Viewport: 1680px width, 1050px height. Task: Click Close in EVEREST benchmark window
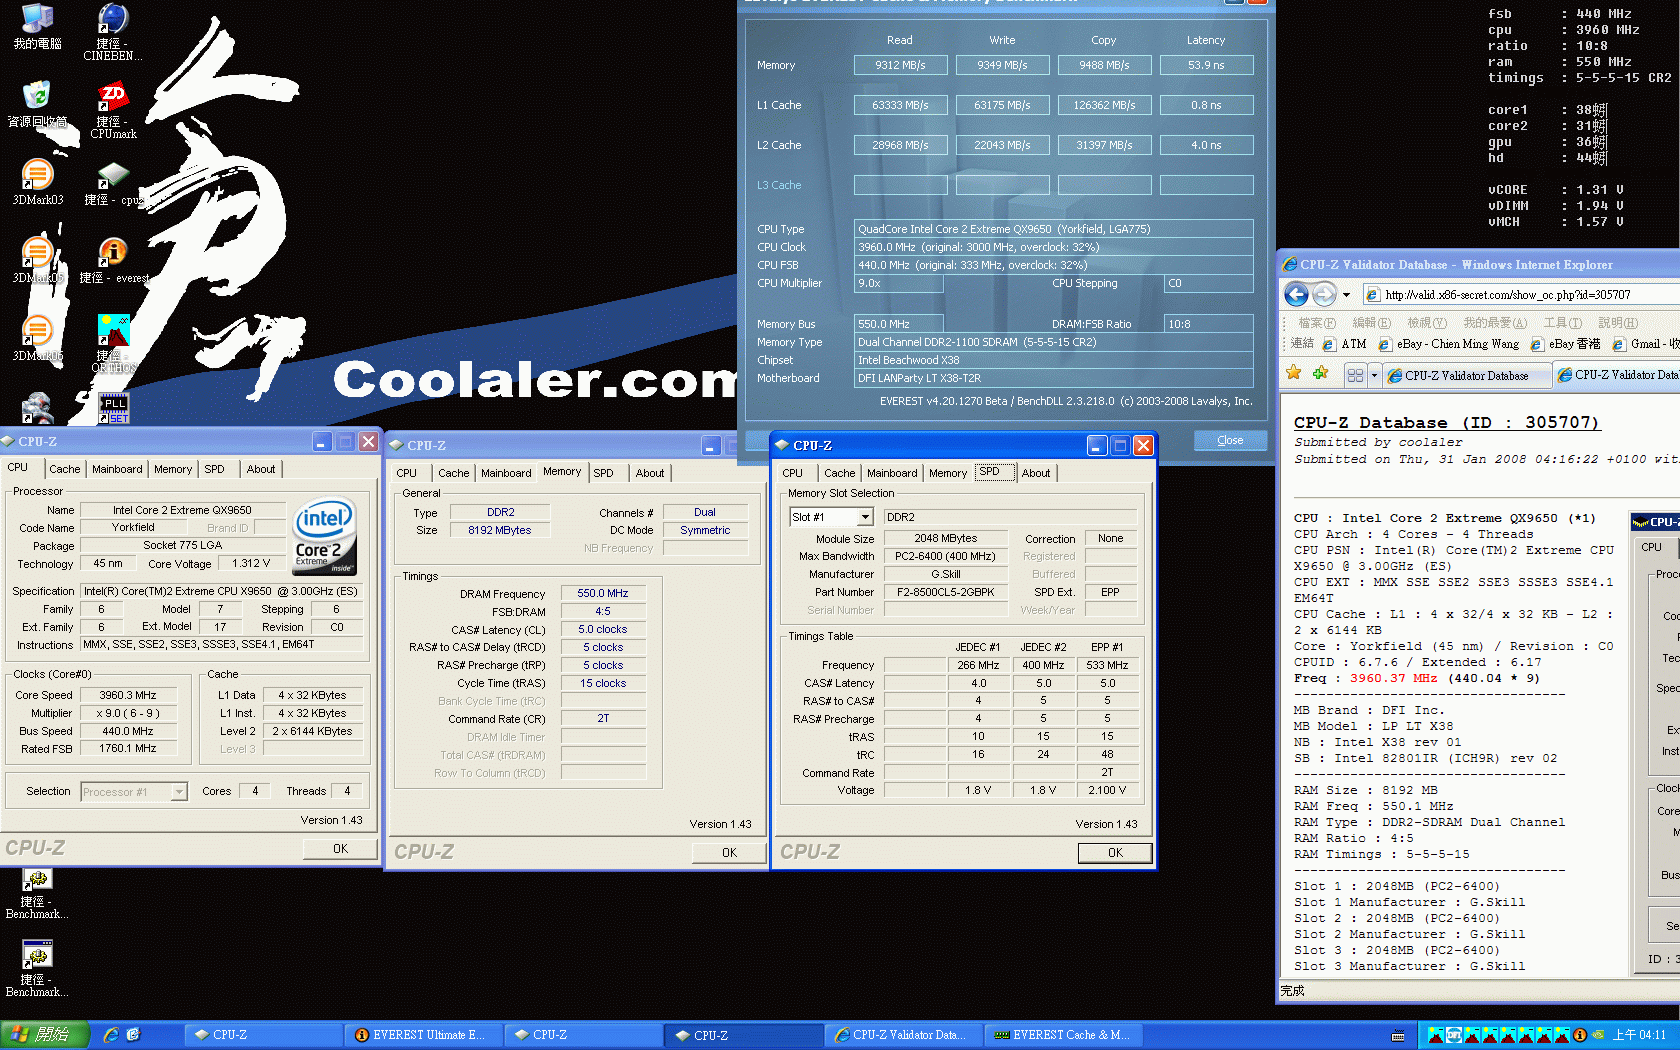pos(1230,440)
